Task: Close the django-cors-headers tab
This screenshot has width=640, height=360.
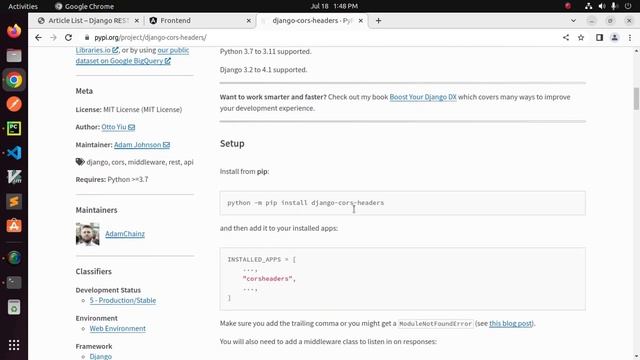Action: (x=360, y=20)
